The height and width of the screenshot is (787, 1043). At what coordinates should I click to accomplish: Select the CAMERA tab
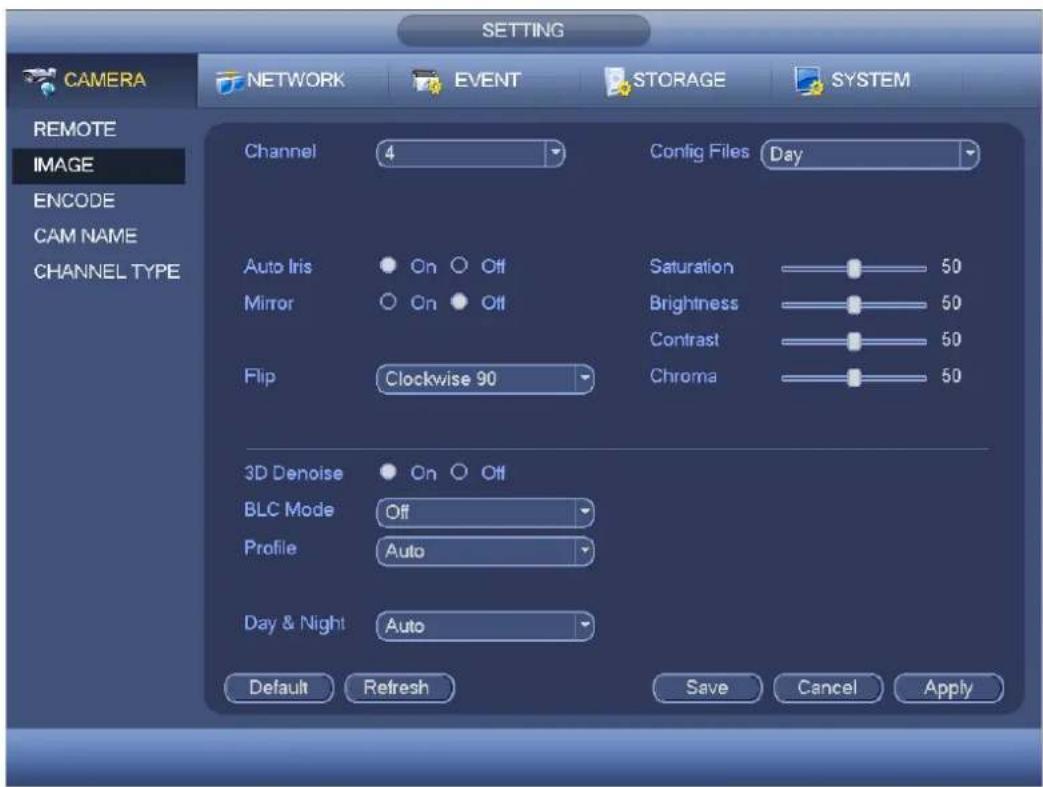(x=101, y=80)
